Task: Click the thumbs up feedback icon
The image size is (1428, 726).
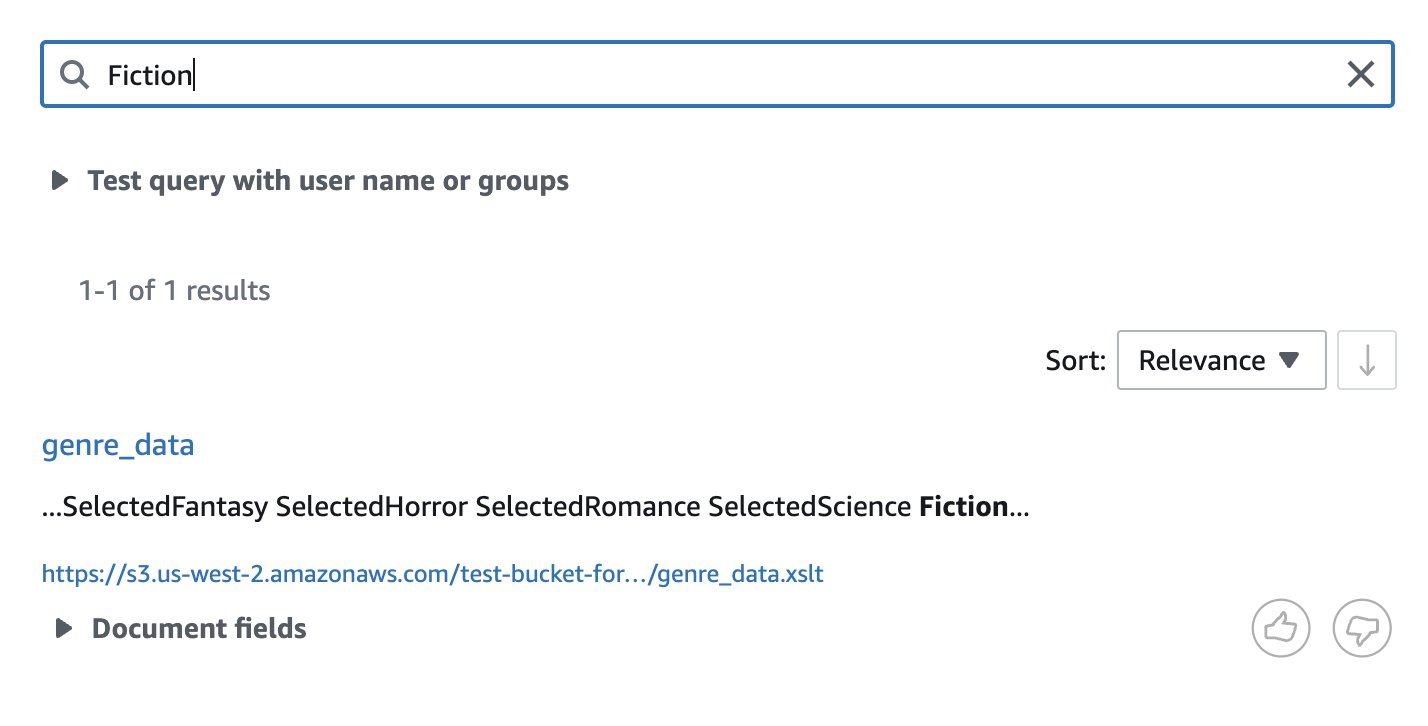Action: pyautogui.click(x=1281, y=629)
